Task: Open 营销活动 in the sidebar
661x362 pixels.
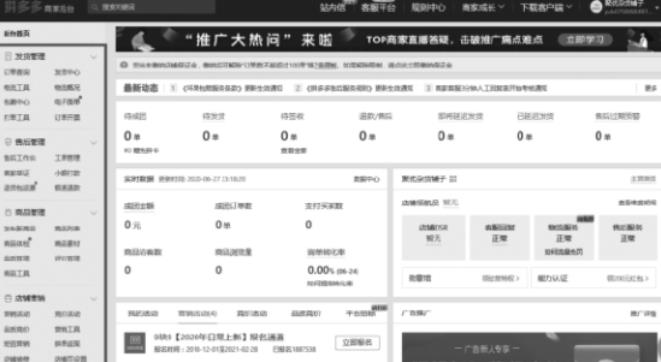Action: (x=17, y=314)
